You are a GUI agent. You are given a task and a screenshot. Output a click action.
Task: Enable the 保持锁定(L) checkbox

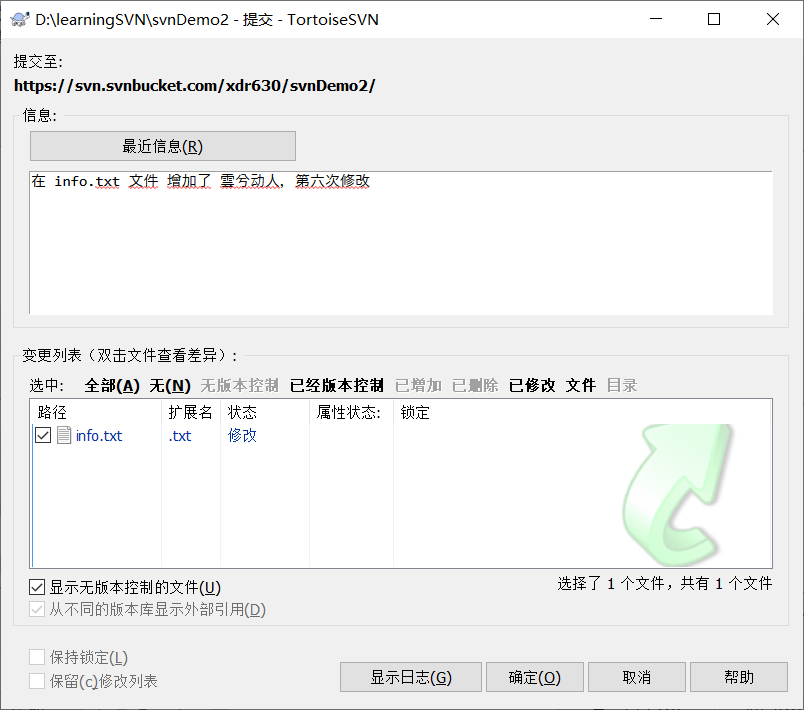[x=37, y=657]
